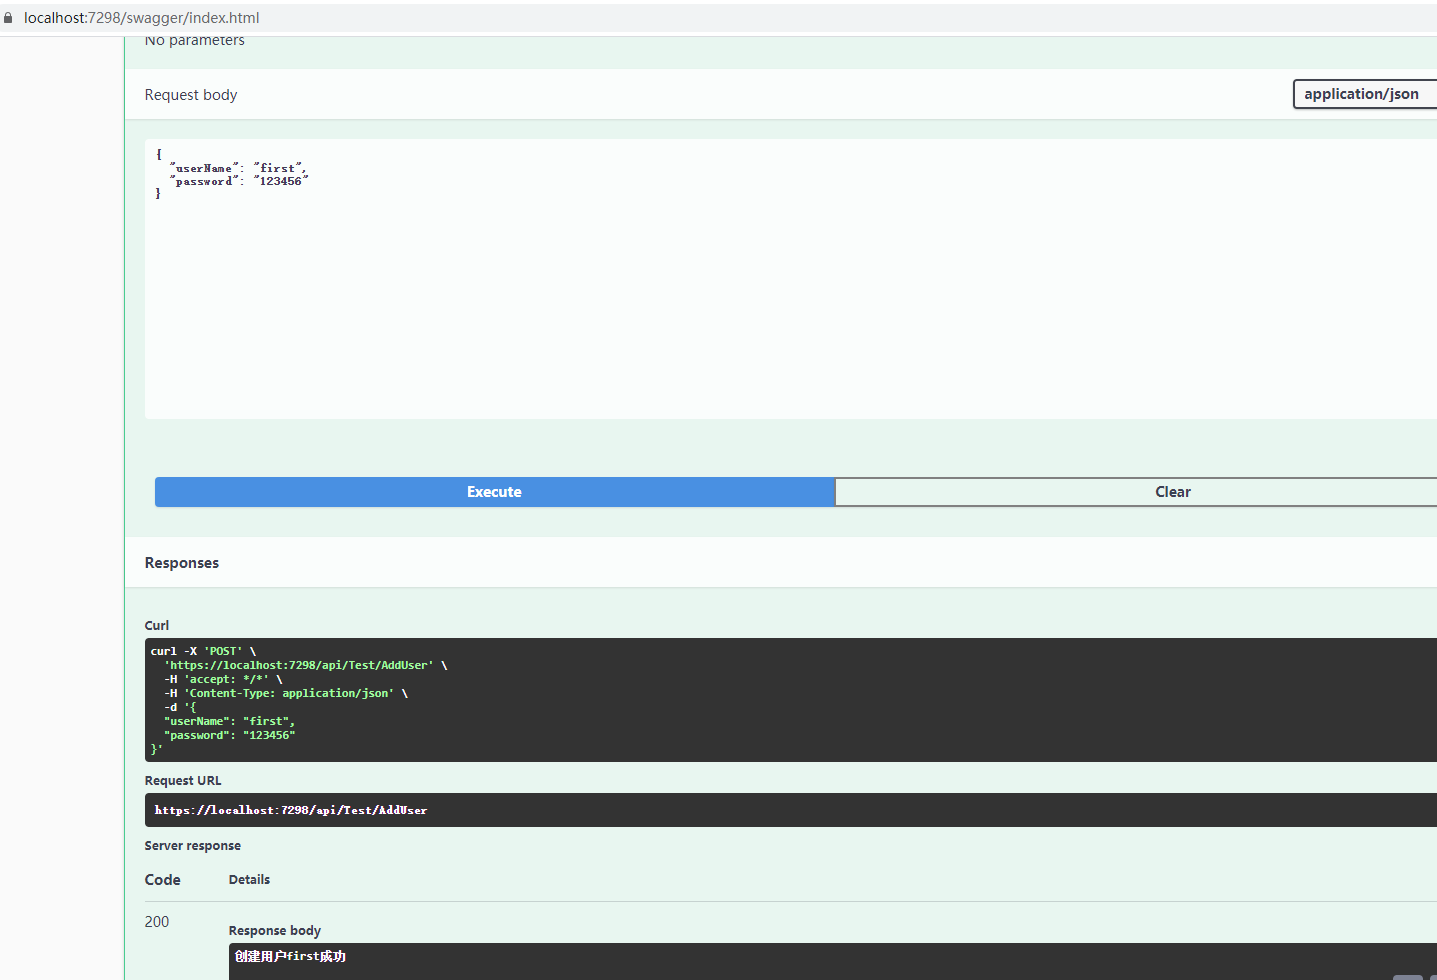
Task: Click the "Code" column header
Action: pos(163,880)
